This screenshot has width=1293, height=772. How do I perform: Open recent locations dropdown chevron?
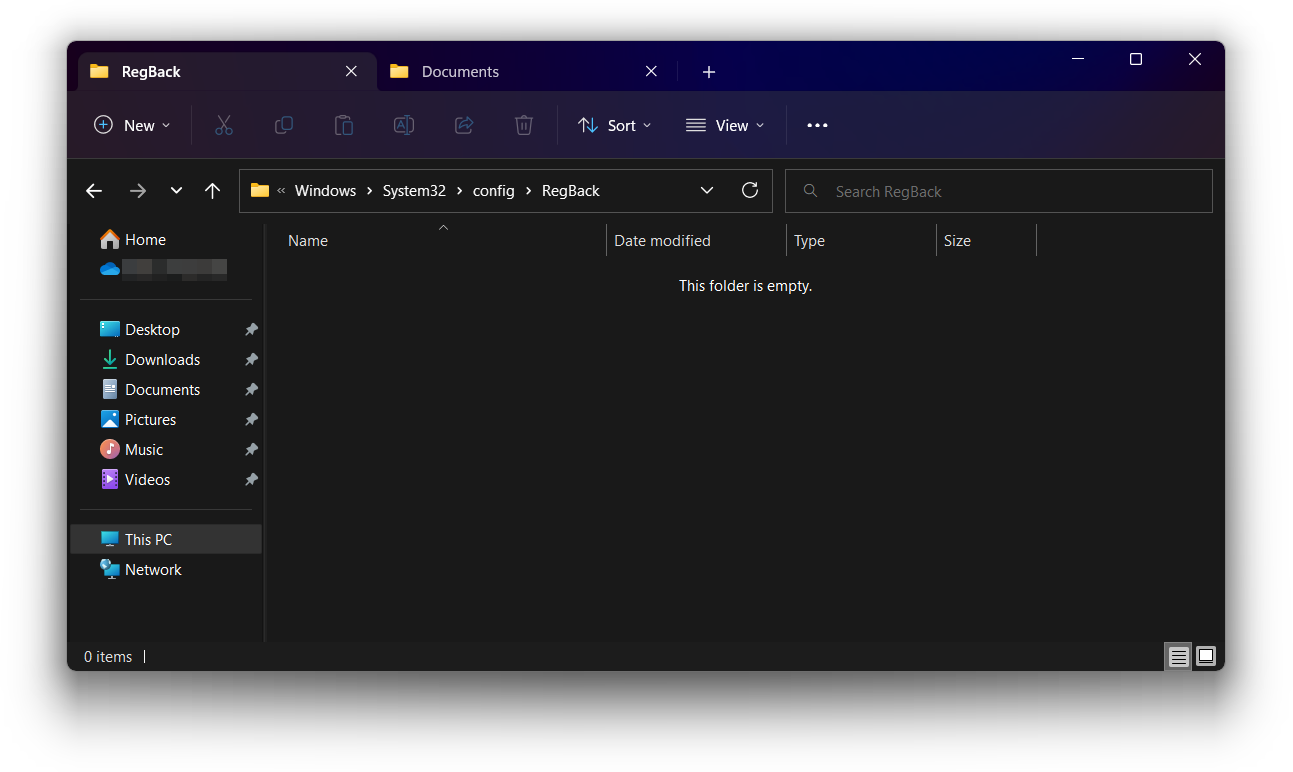(176, 191)
